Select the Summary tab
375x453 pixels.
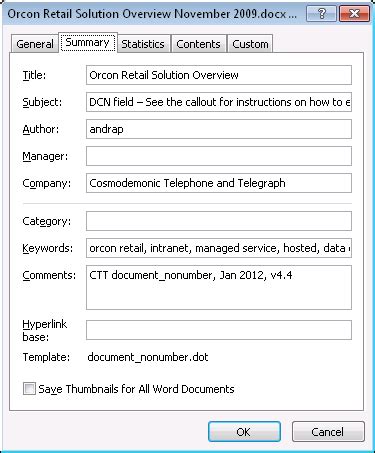[x=88, y=42]
